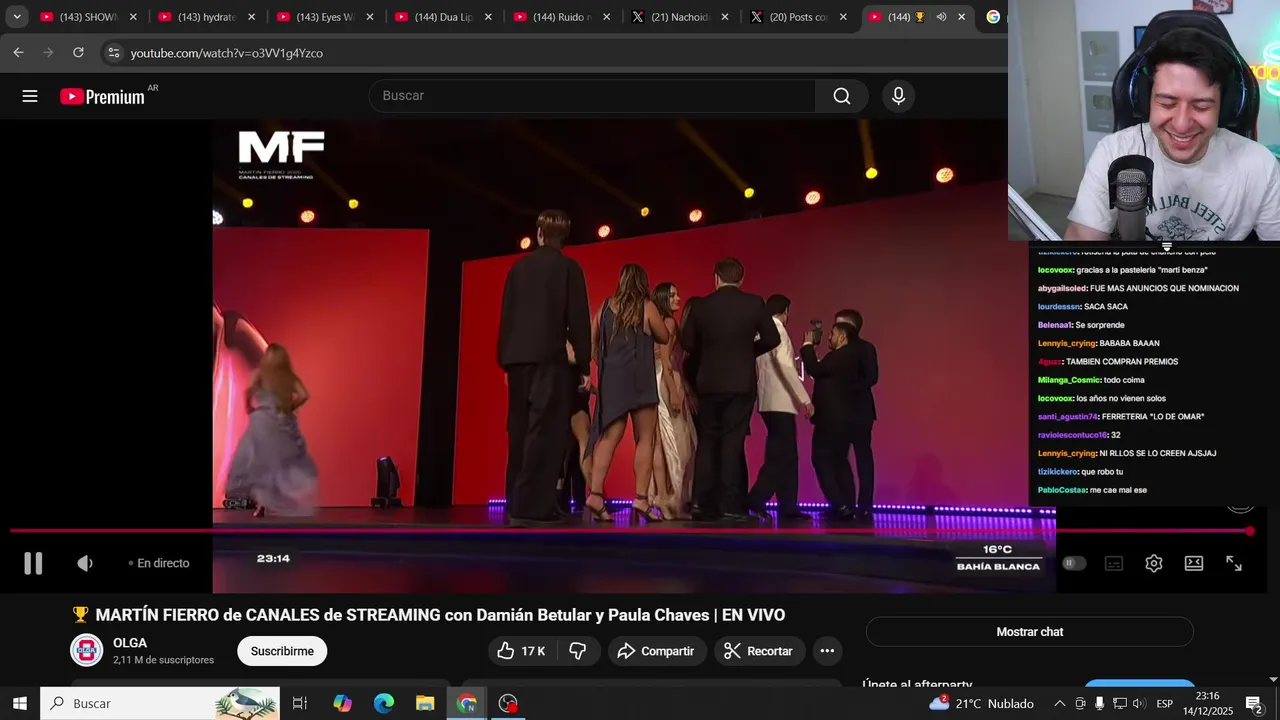The width and height of the screenshot is (1280, 720).
Task: Start voice search with microphone icon
Action: tap(898, 96)
